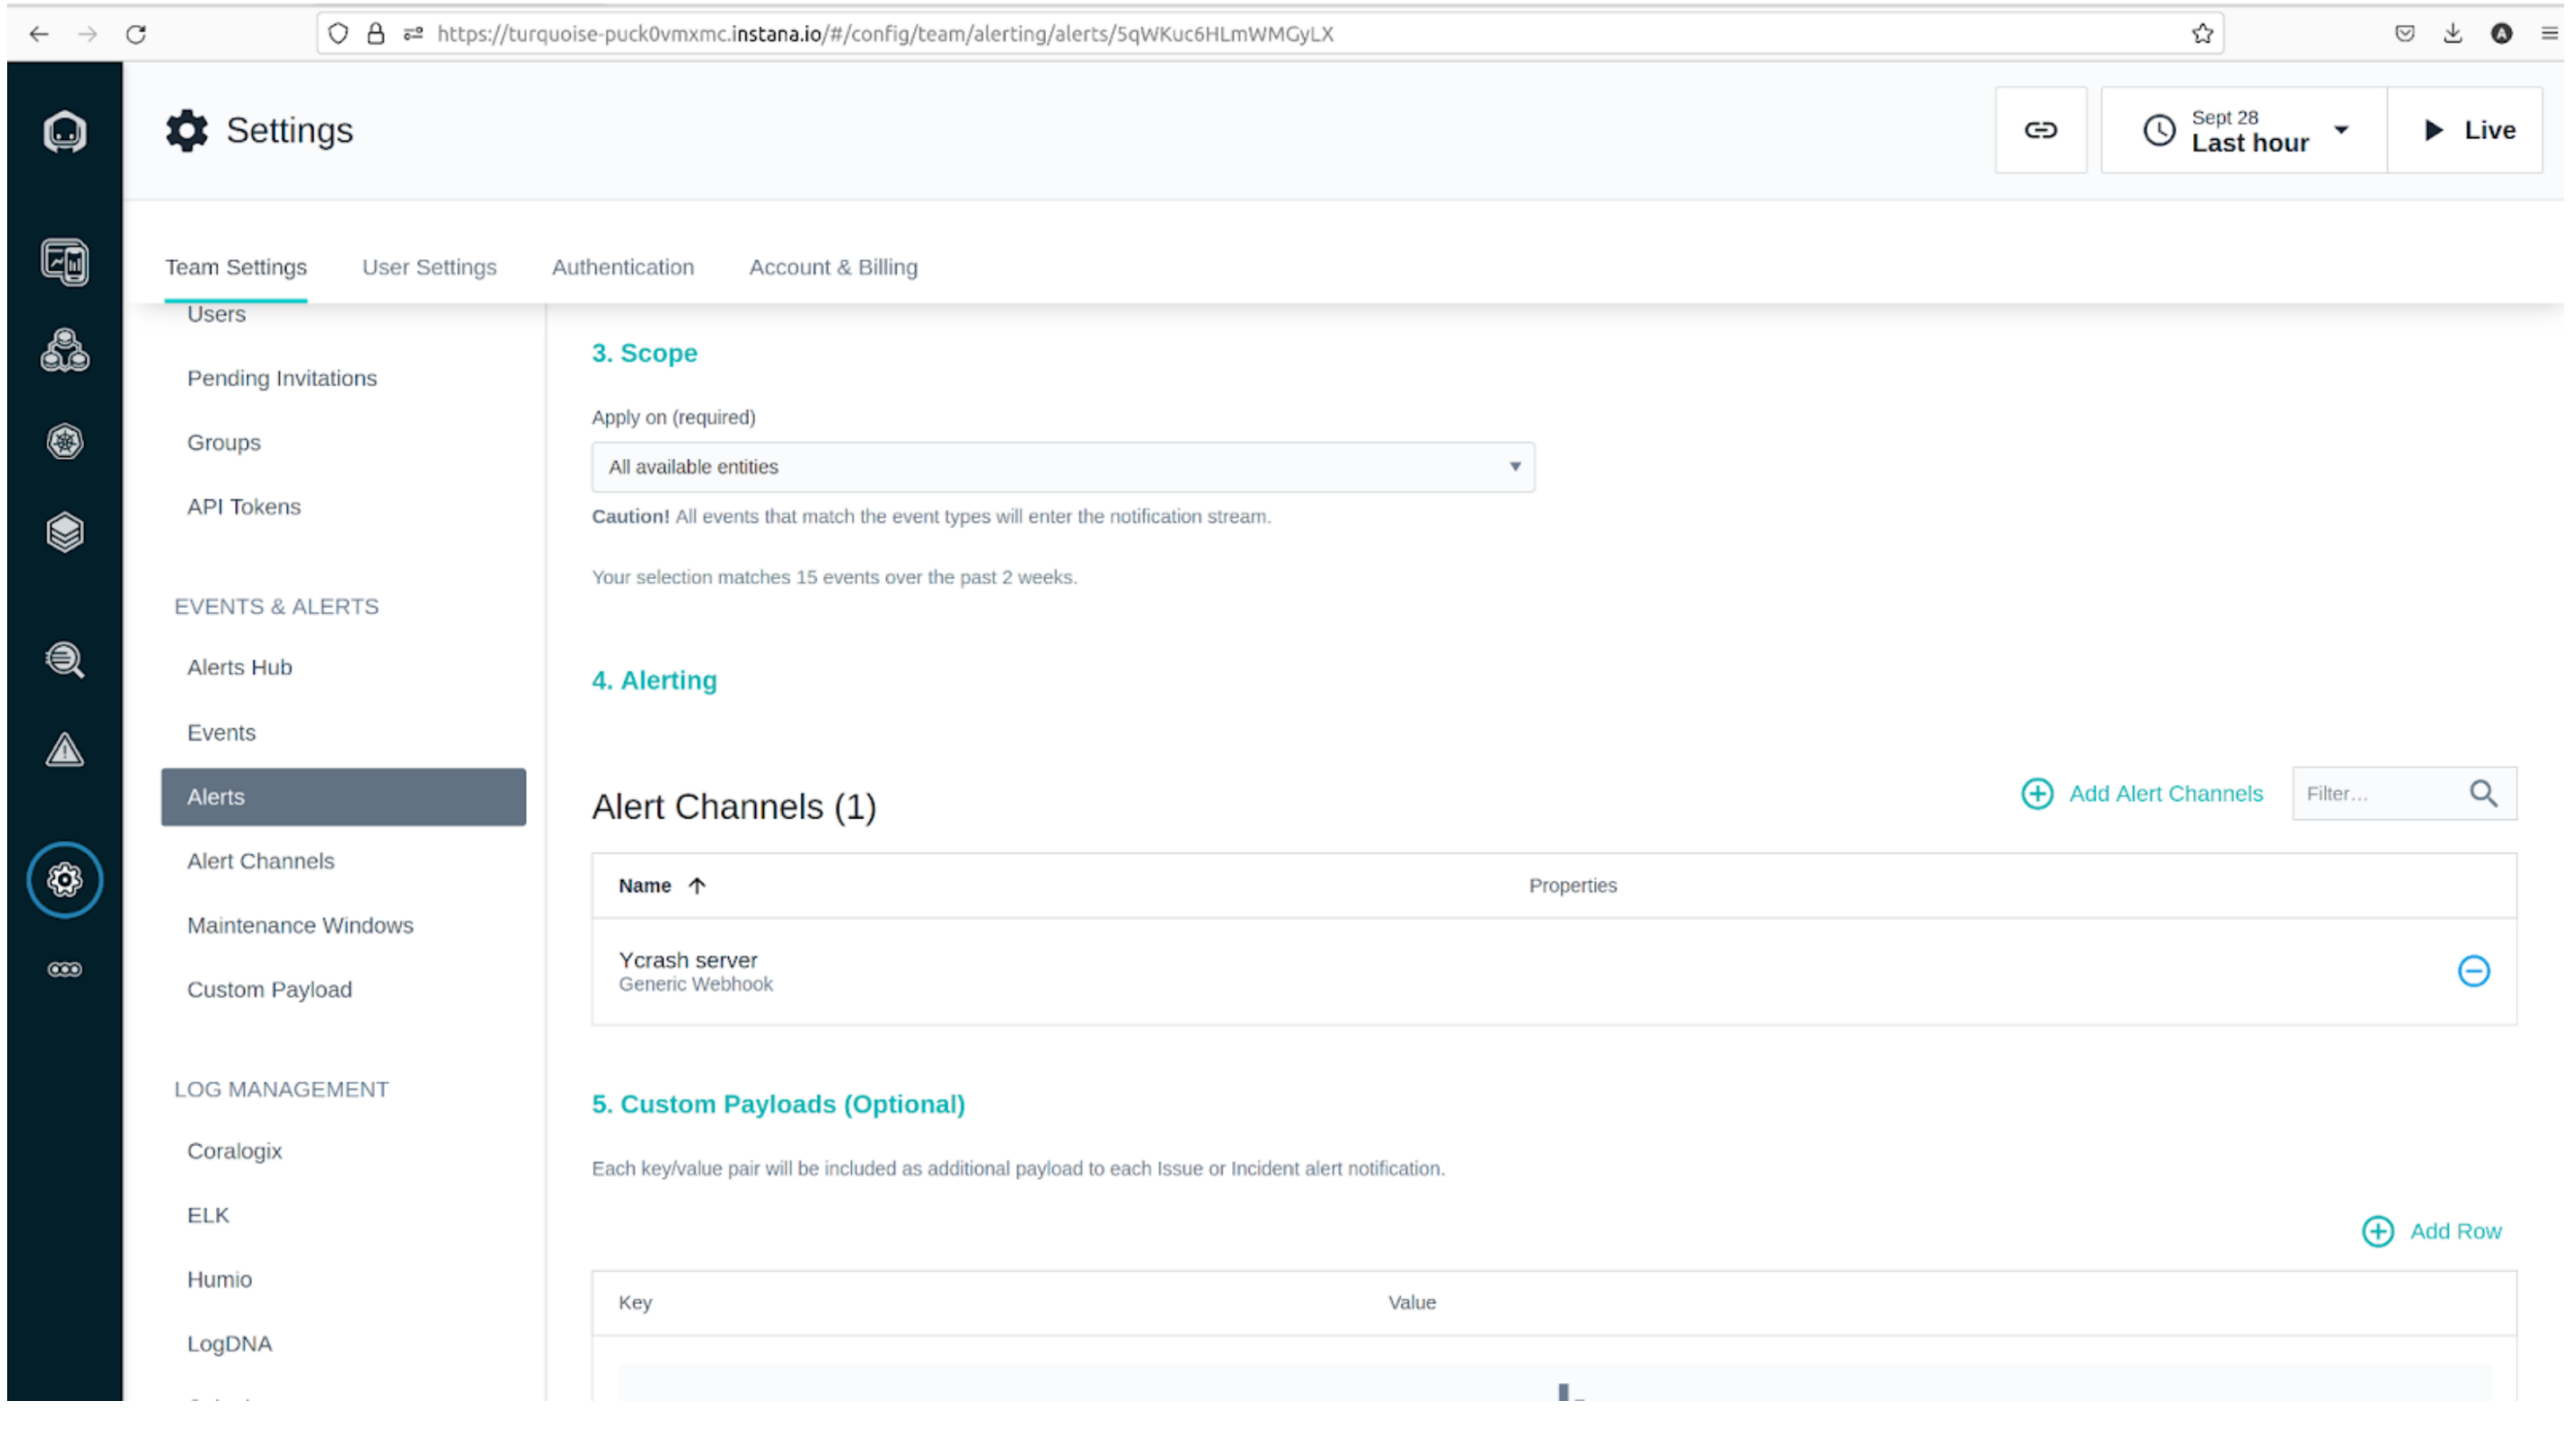Switch to Account & Billing tab
The width and height of the screenshot is (2576, 1429).
(x=834, y=267)
